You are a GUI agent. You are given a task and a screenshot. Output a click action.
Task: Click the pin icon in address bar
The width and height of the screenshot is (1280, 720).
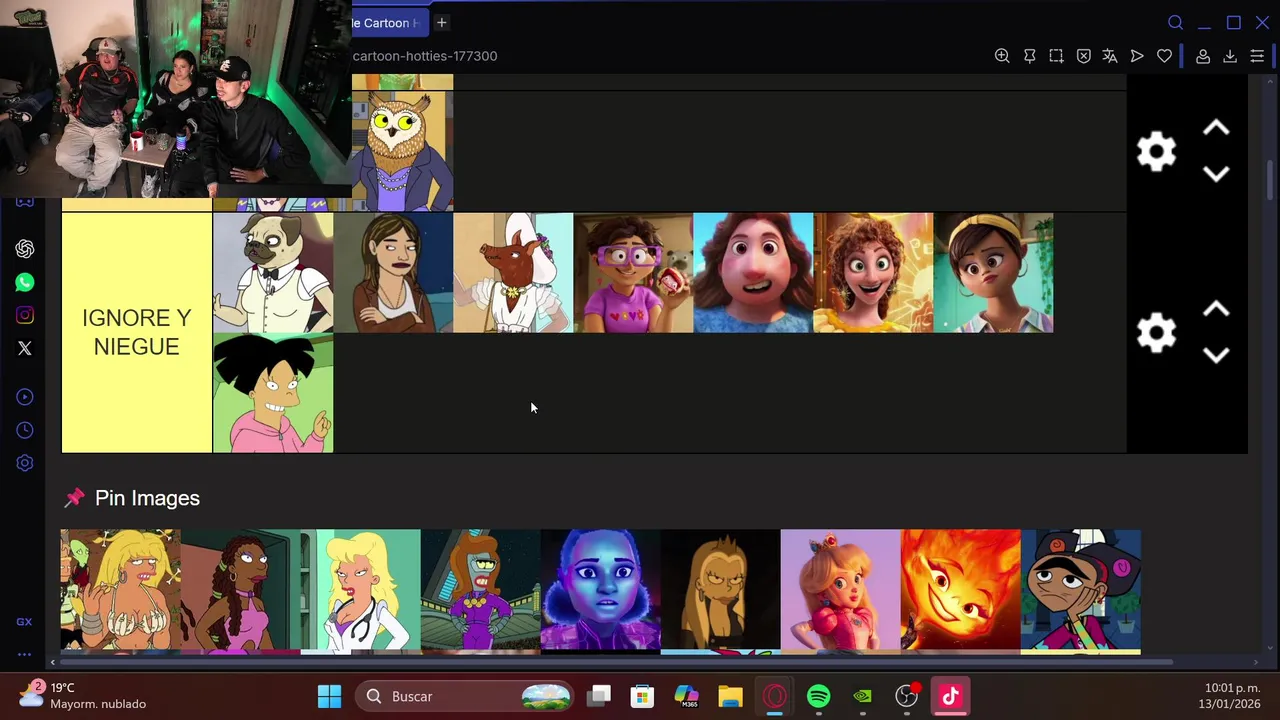(x=1029, y=56)
